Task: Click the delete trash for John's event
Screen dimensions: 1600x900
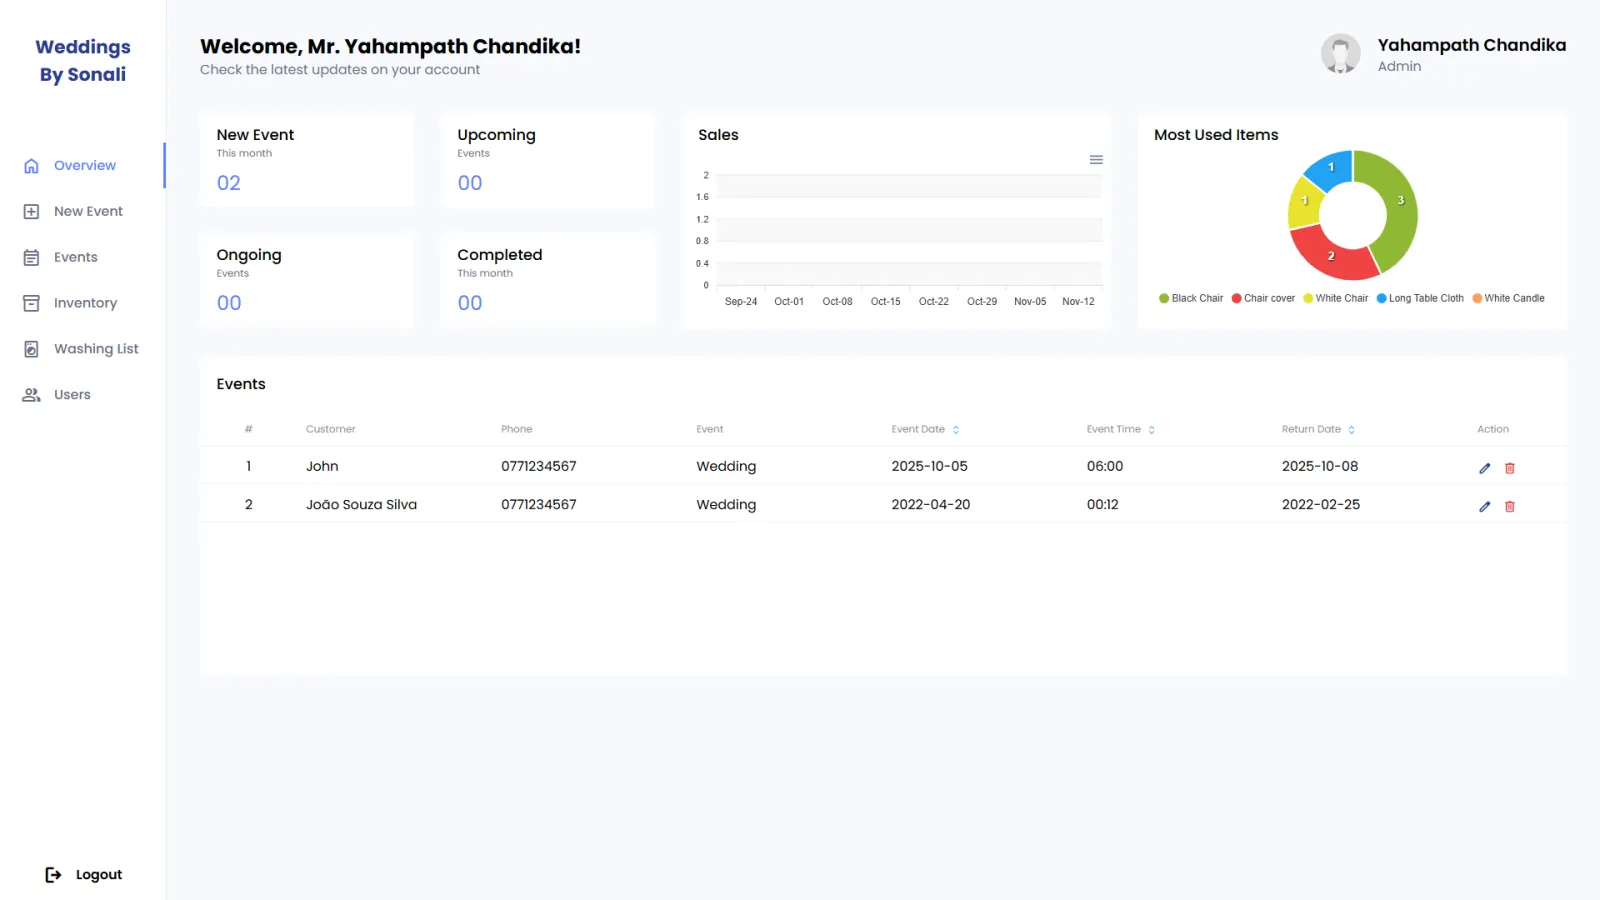Action: coord(1510,468)
